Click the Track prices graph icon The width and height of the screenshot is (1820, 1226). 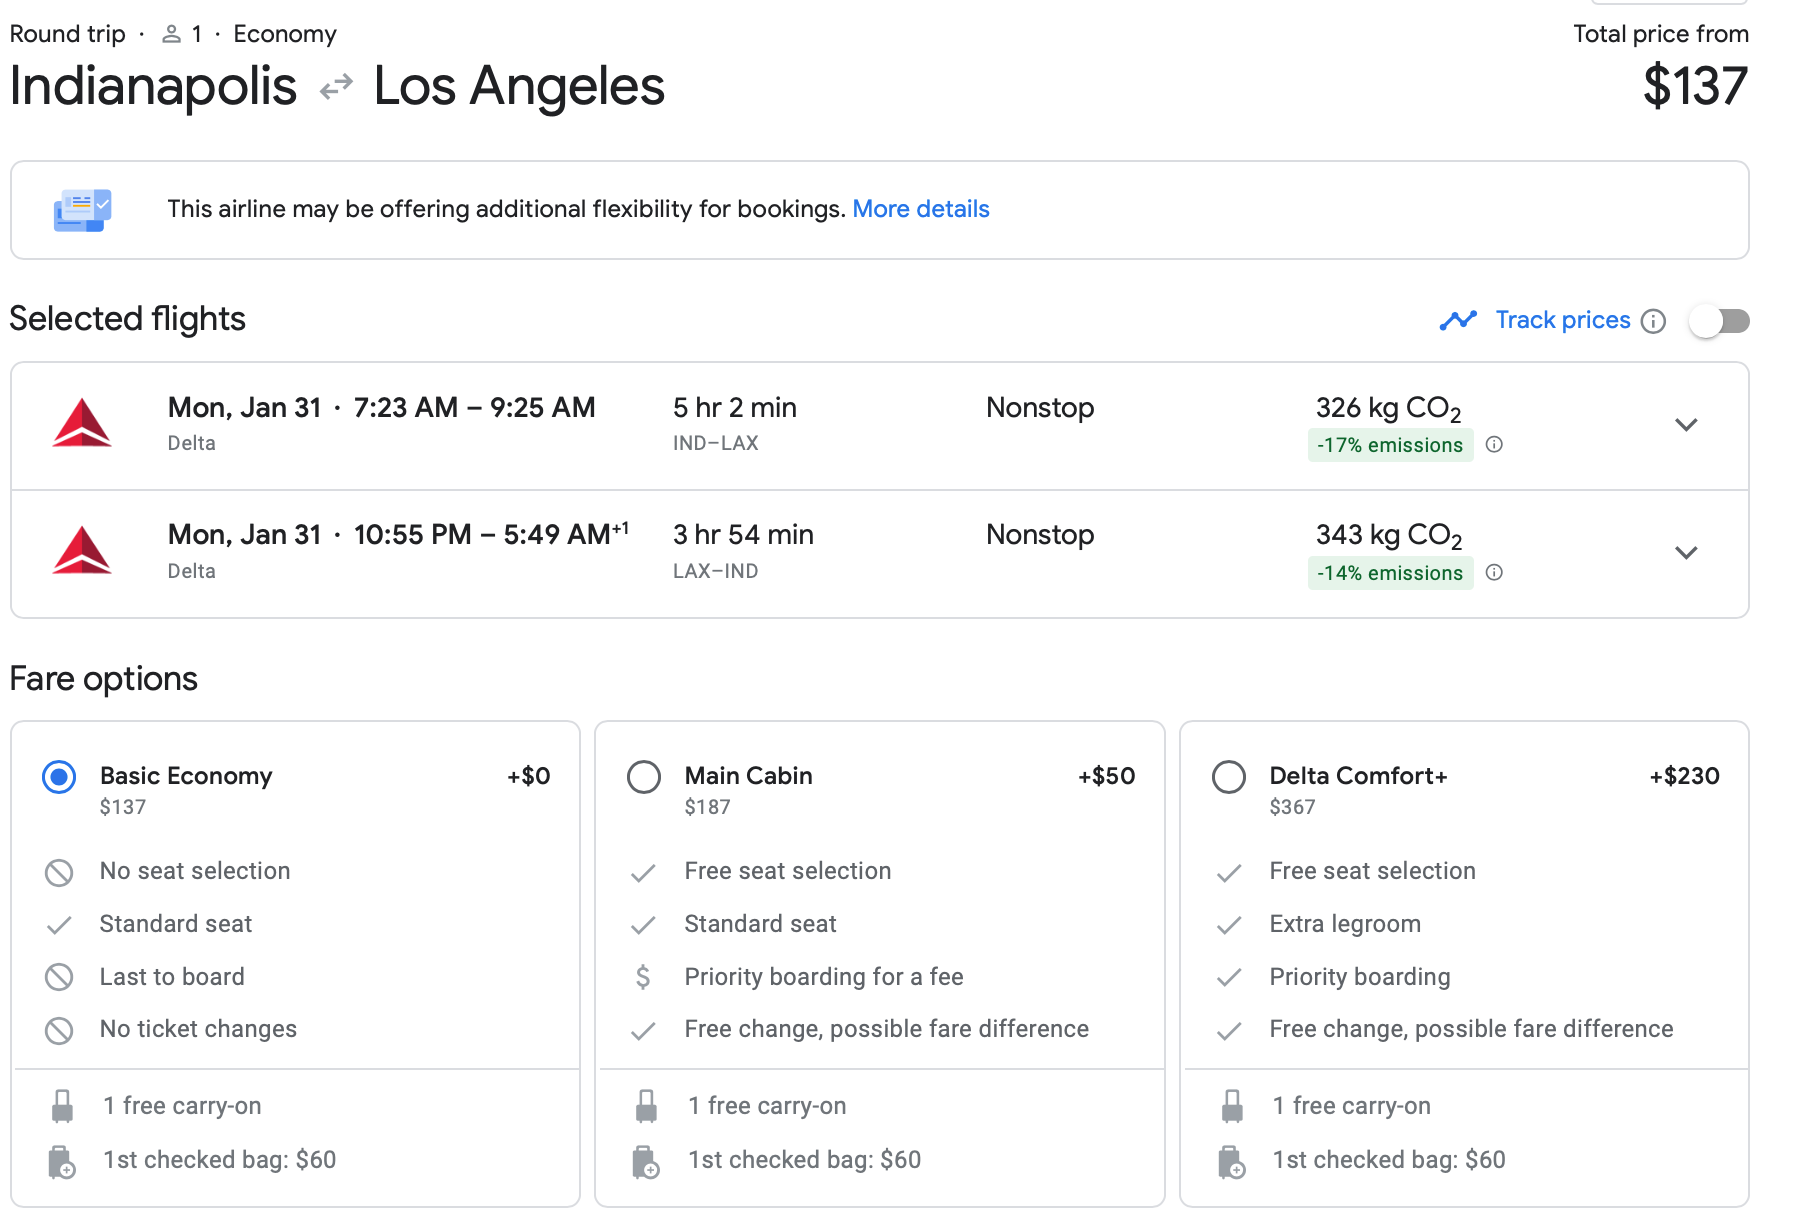[x=1458, y=320]
